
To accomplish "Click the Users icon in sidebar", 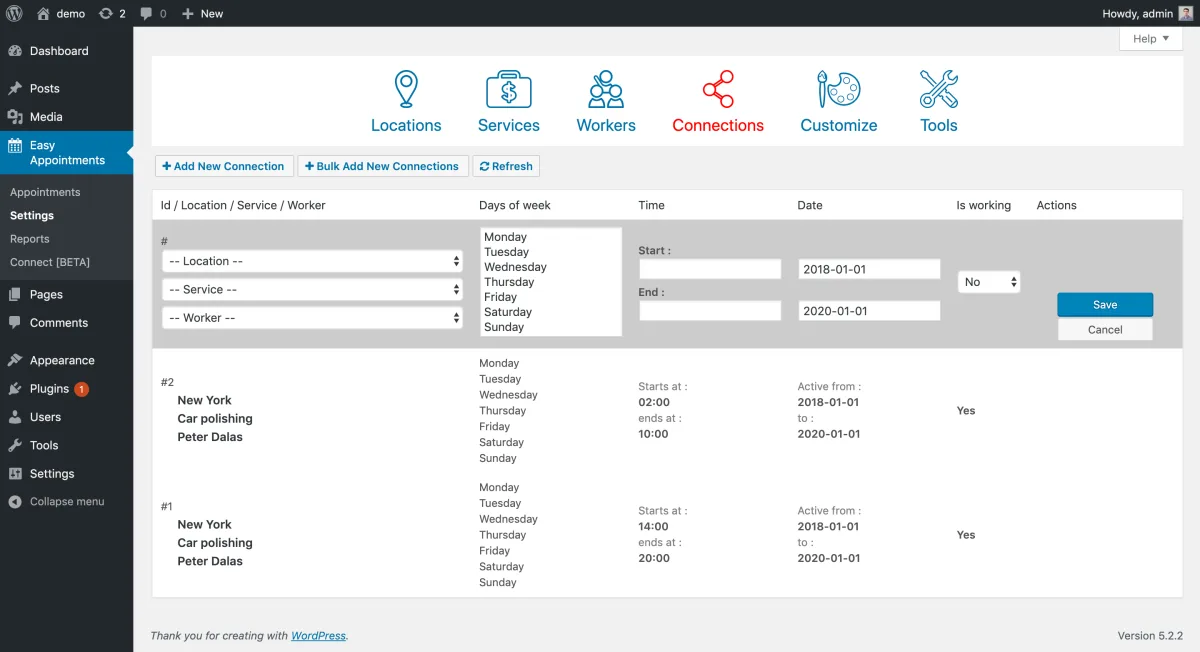I will tap(15, 417).
